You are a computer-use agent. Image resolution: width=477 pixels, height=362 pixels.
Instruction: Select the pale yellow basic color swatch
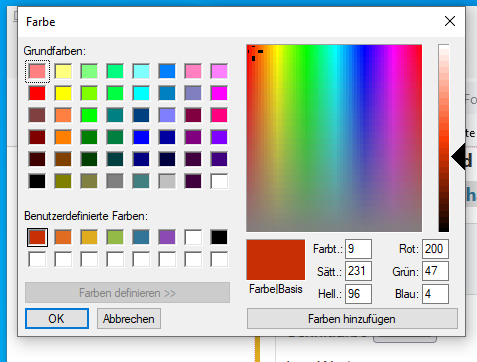(x=63, y=71)
